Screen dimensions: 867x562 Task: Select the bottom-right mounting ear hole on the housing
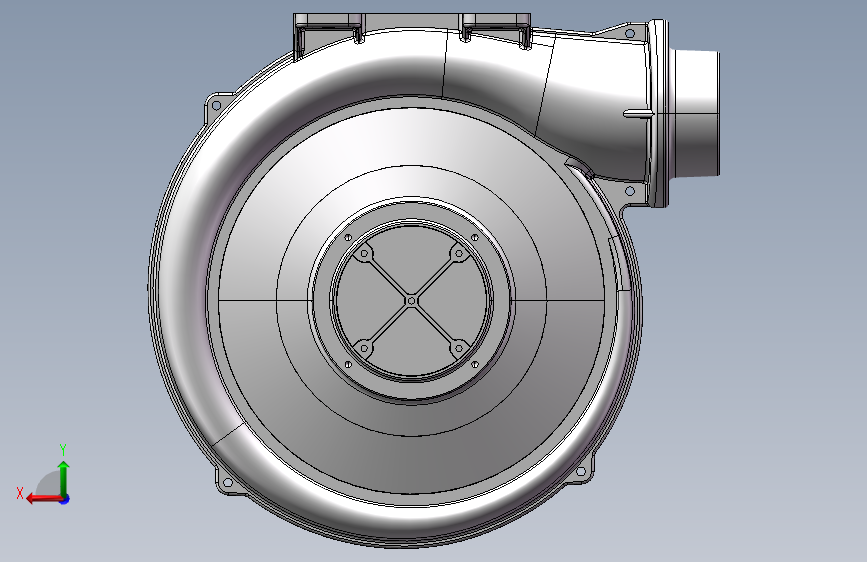[581, 472]
